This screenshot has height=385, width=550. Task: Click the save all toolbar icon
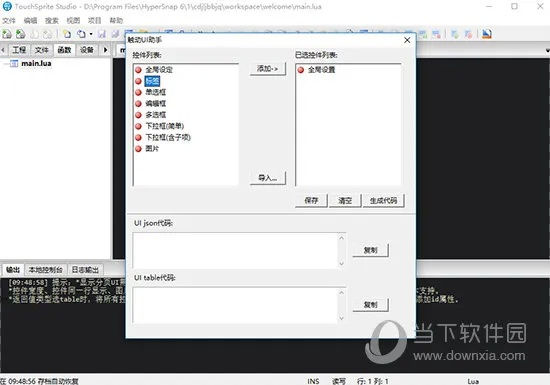pyautogui.click(x=115, y=34)
